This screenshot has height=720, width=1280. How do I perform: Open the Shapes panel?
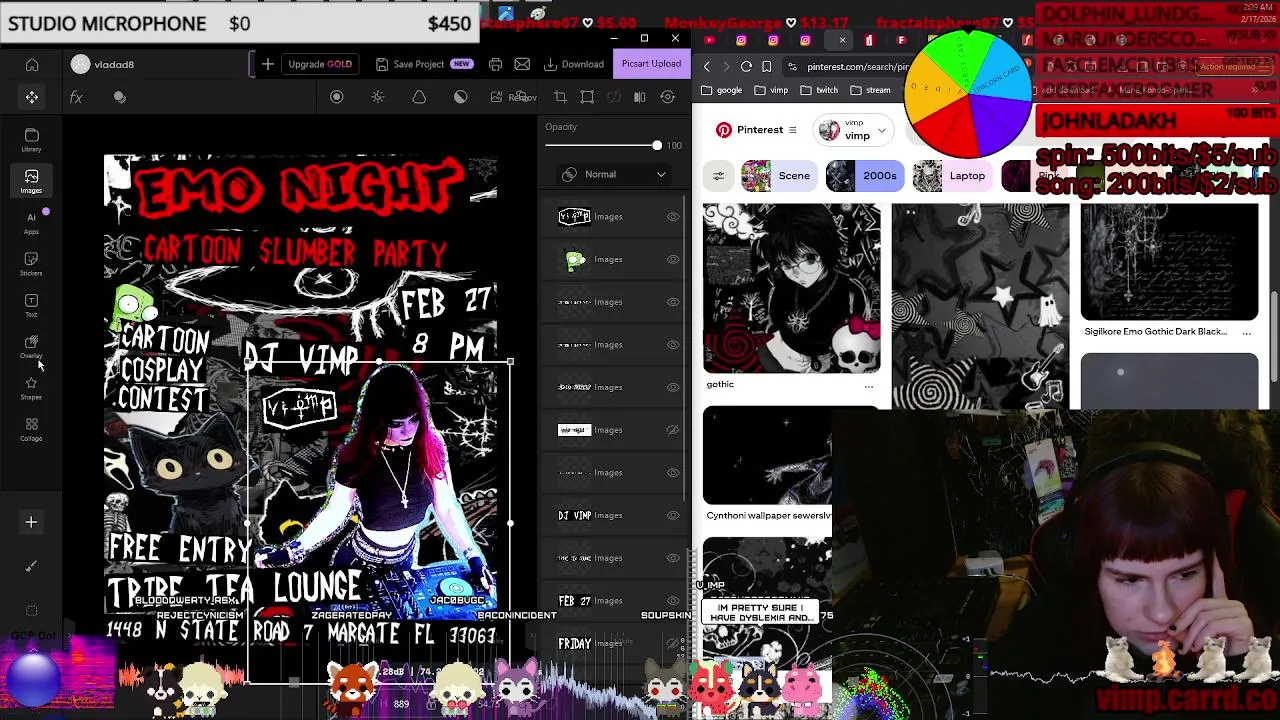tap(31, 388)
